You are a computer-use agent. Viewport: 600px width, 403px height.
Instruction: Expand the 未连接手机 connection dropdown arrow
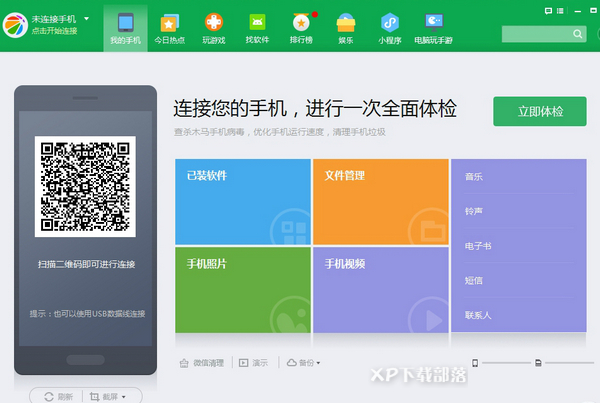click(x=86, y=18)
